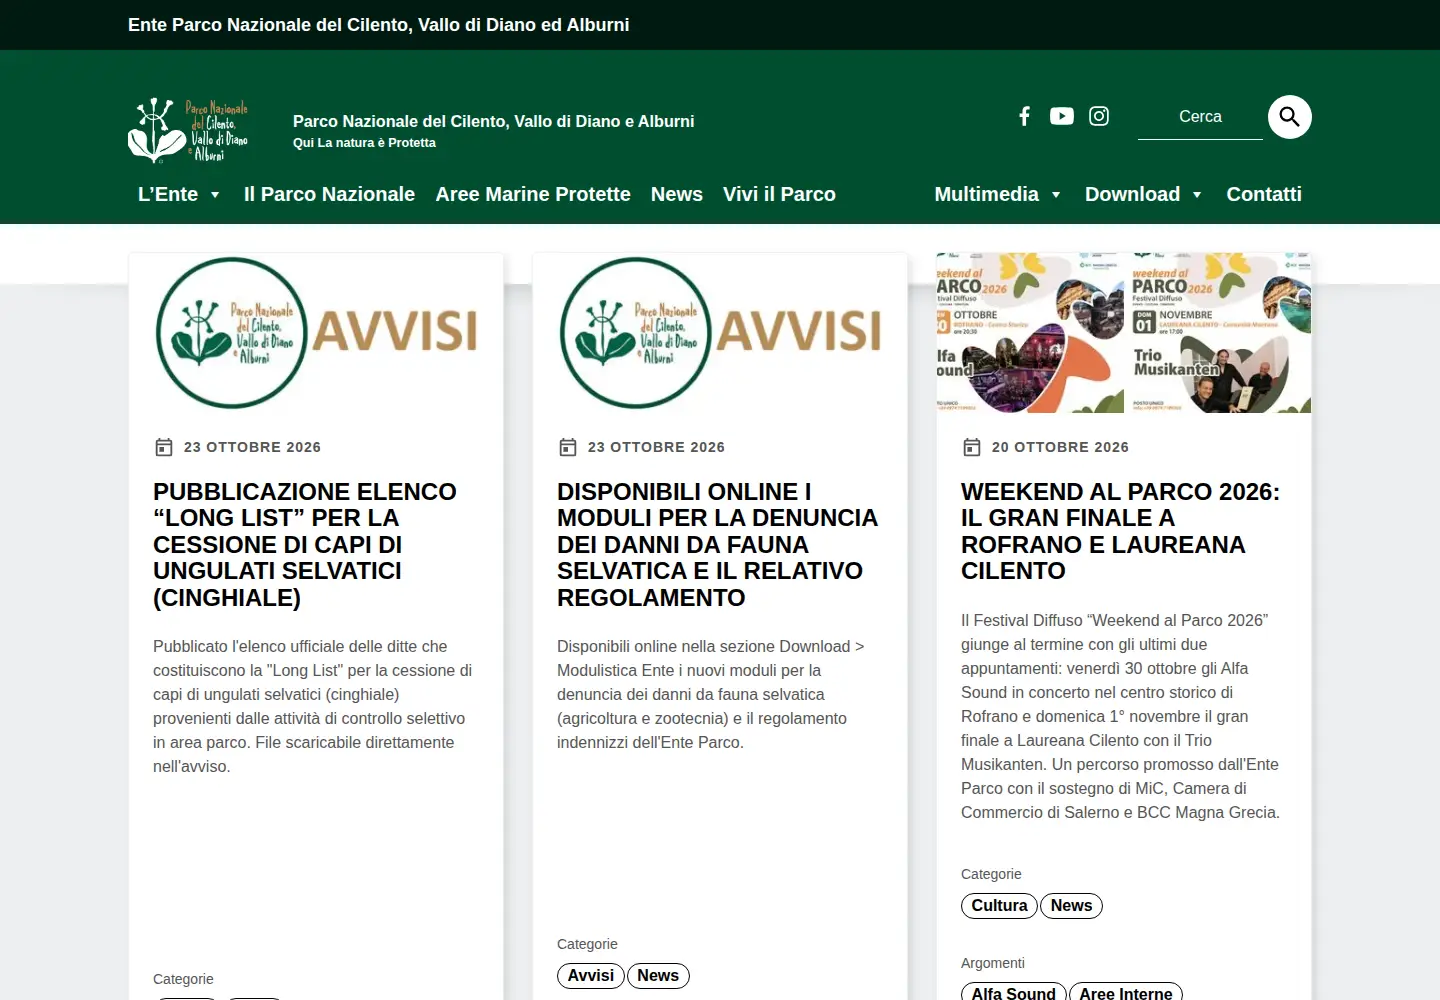Select the Cultura category tag
Viewport: 1440px width, 1000px height.
[x=999, y=906]
